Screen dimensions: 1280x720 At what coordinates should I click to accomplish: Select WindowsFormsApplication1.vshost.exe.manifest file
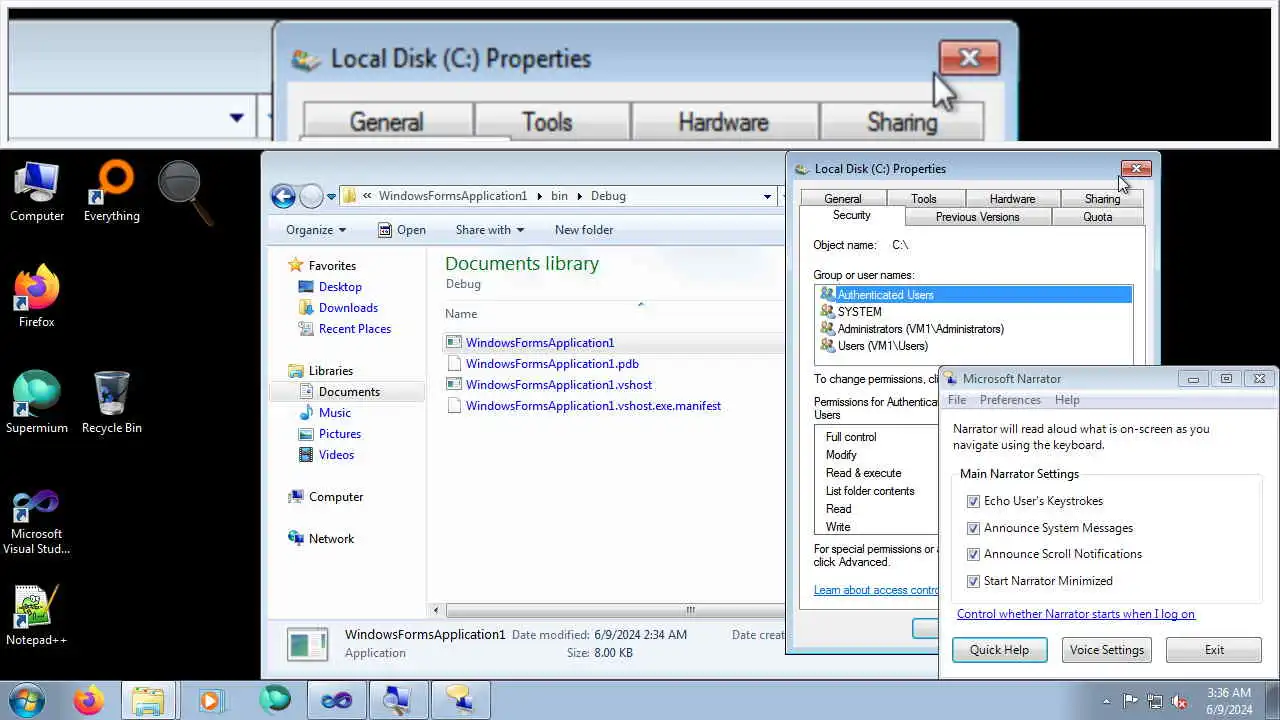tap(593, 406)
